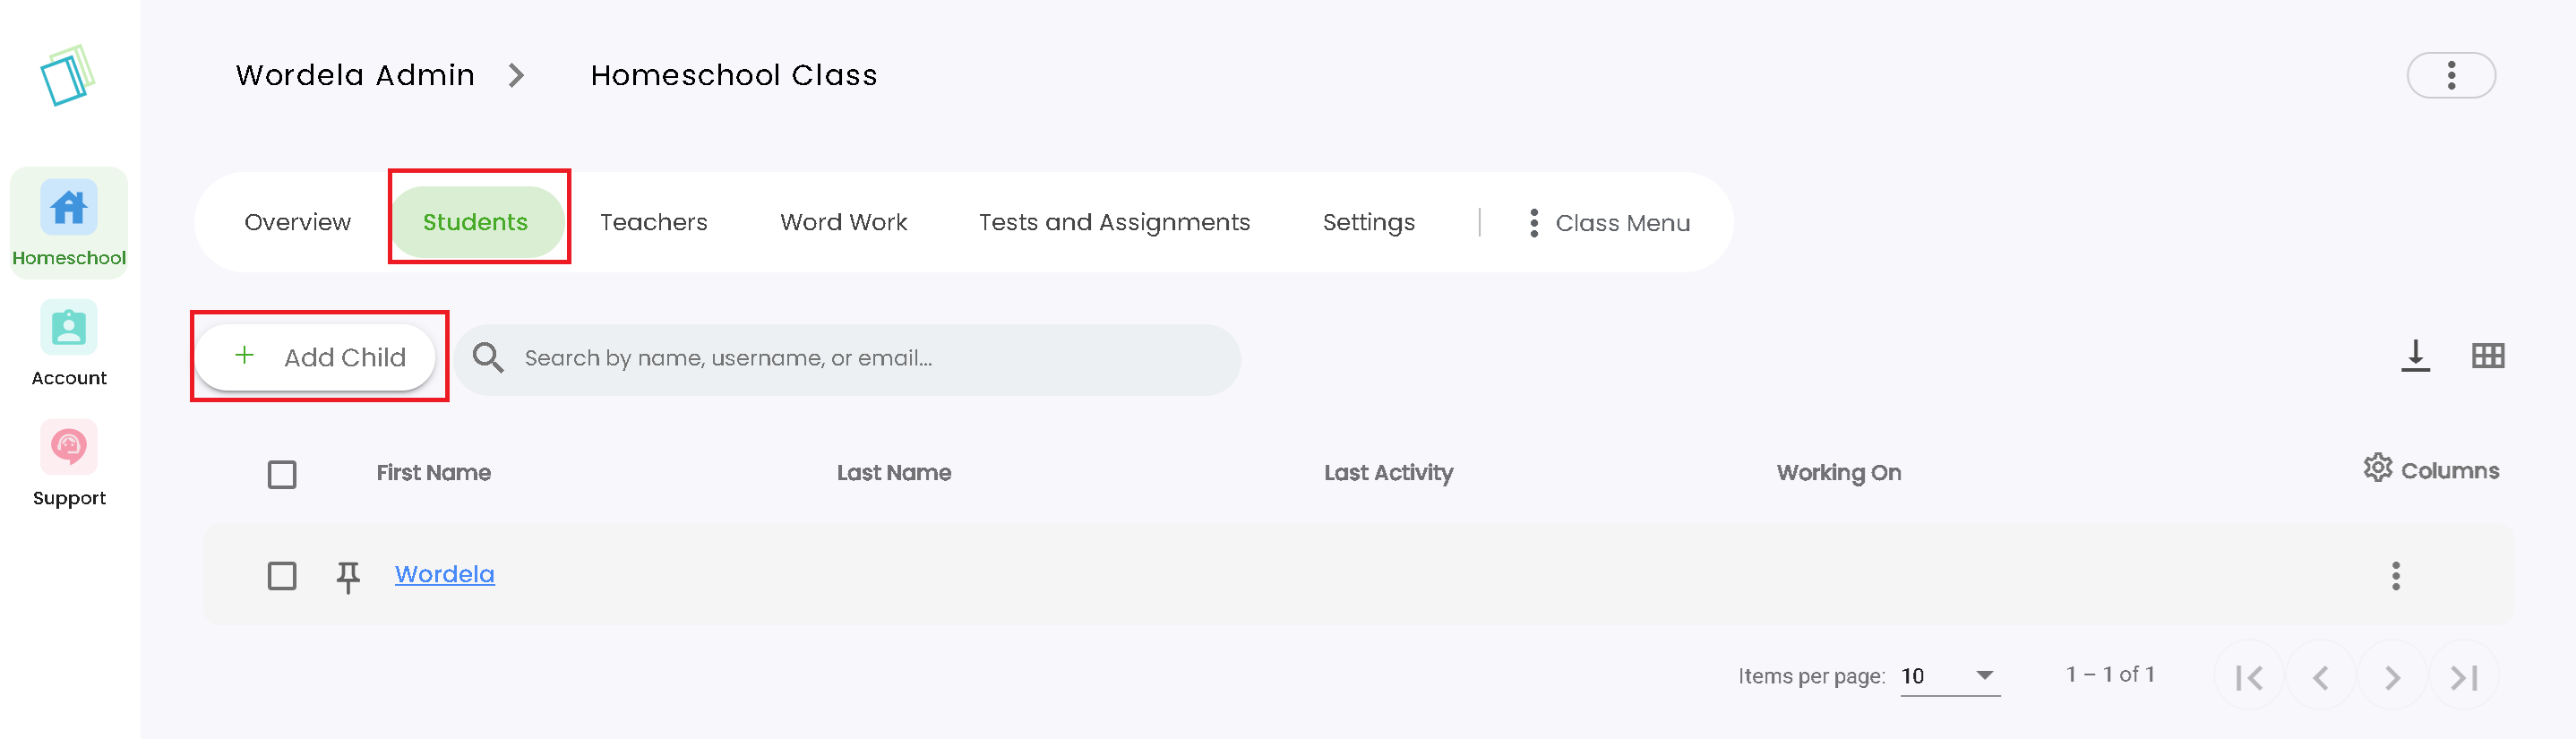Open the Homeschool section in the sidebar
This screenshot has width=2576, height=739.
click(x=68, y=222)
